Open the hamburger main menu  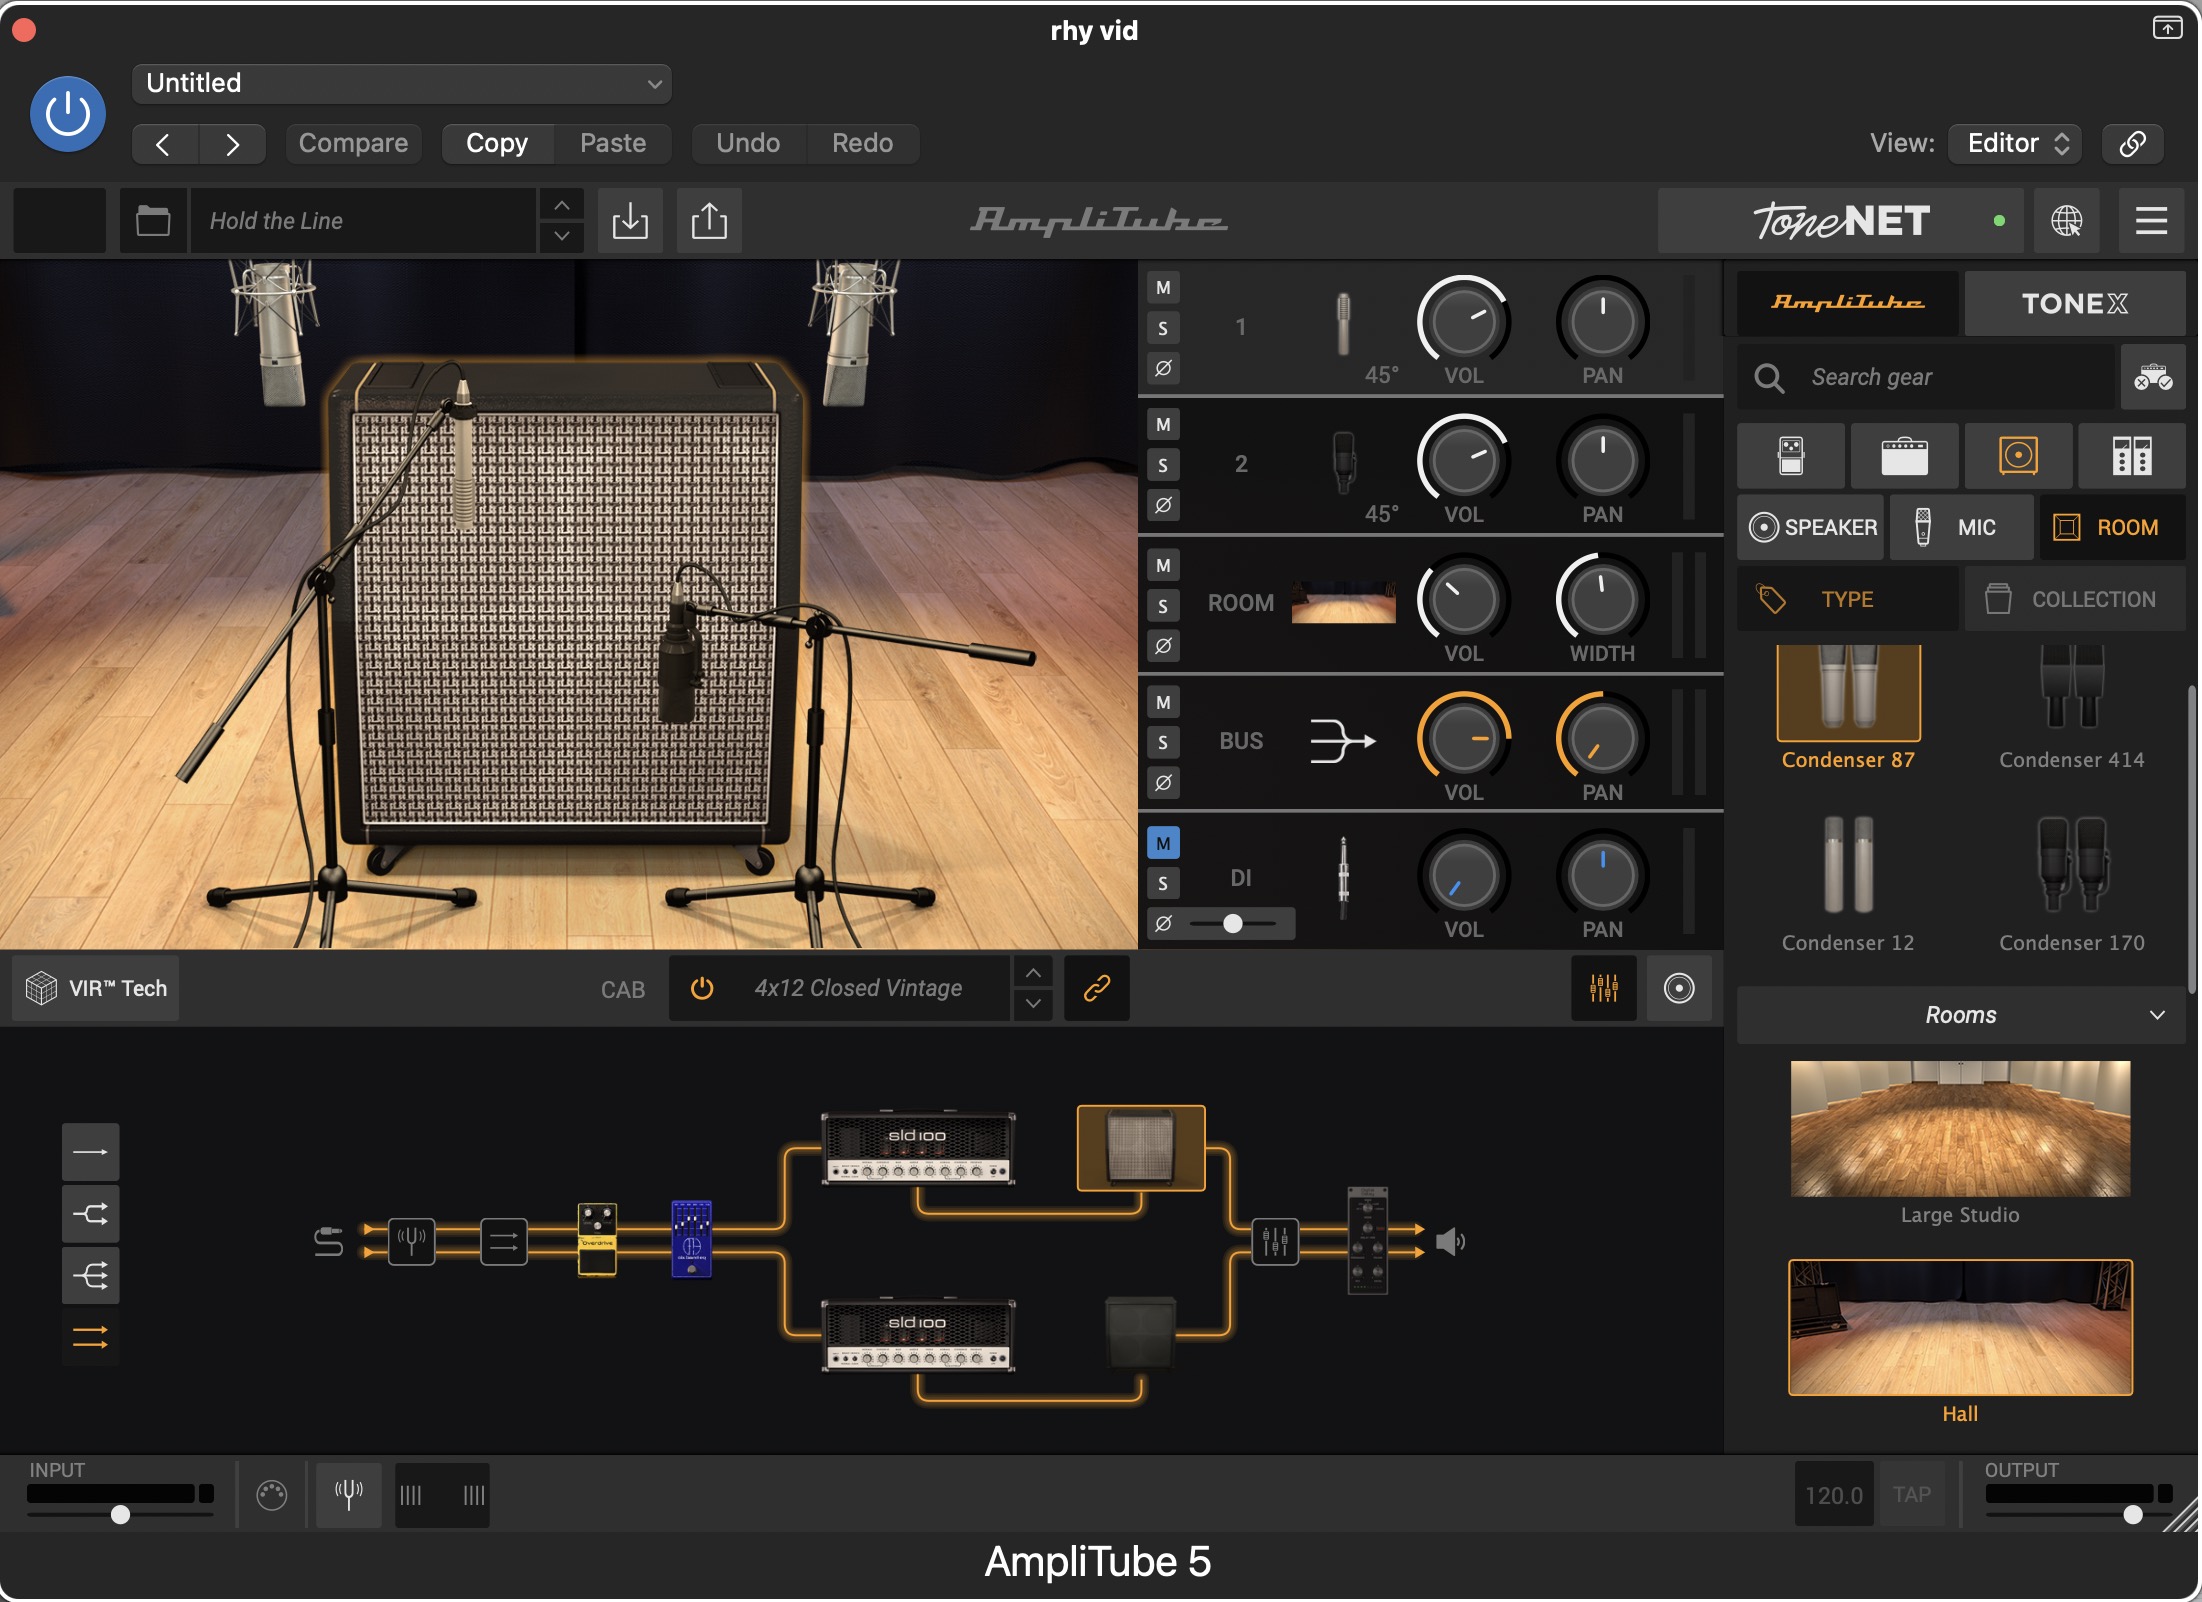(2151, 220)
